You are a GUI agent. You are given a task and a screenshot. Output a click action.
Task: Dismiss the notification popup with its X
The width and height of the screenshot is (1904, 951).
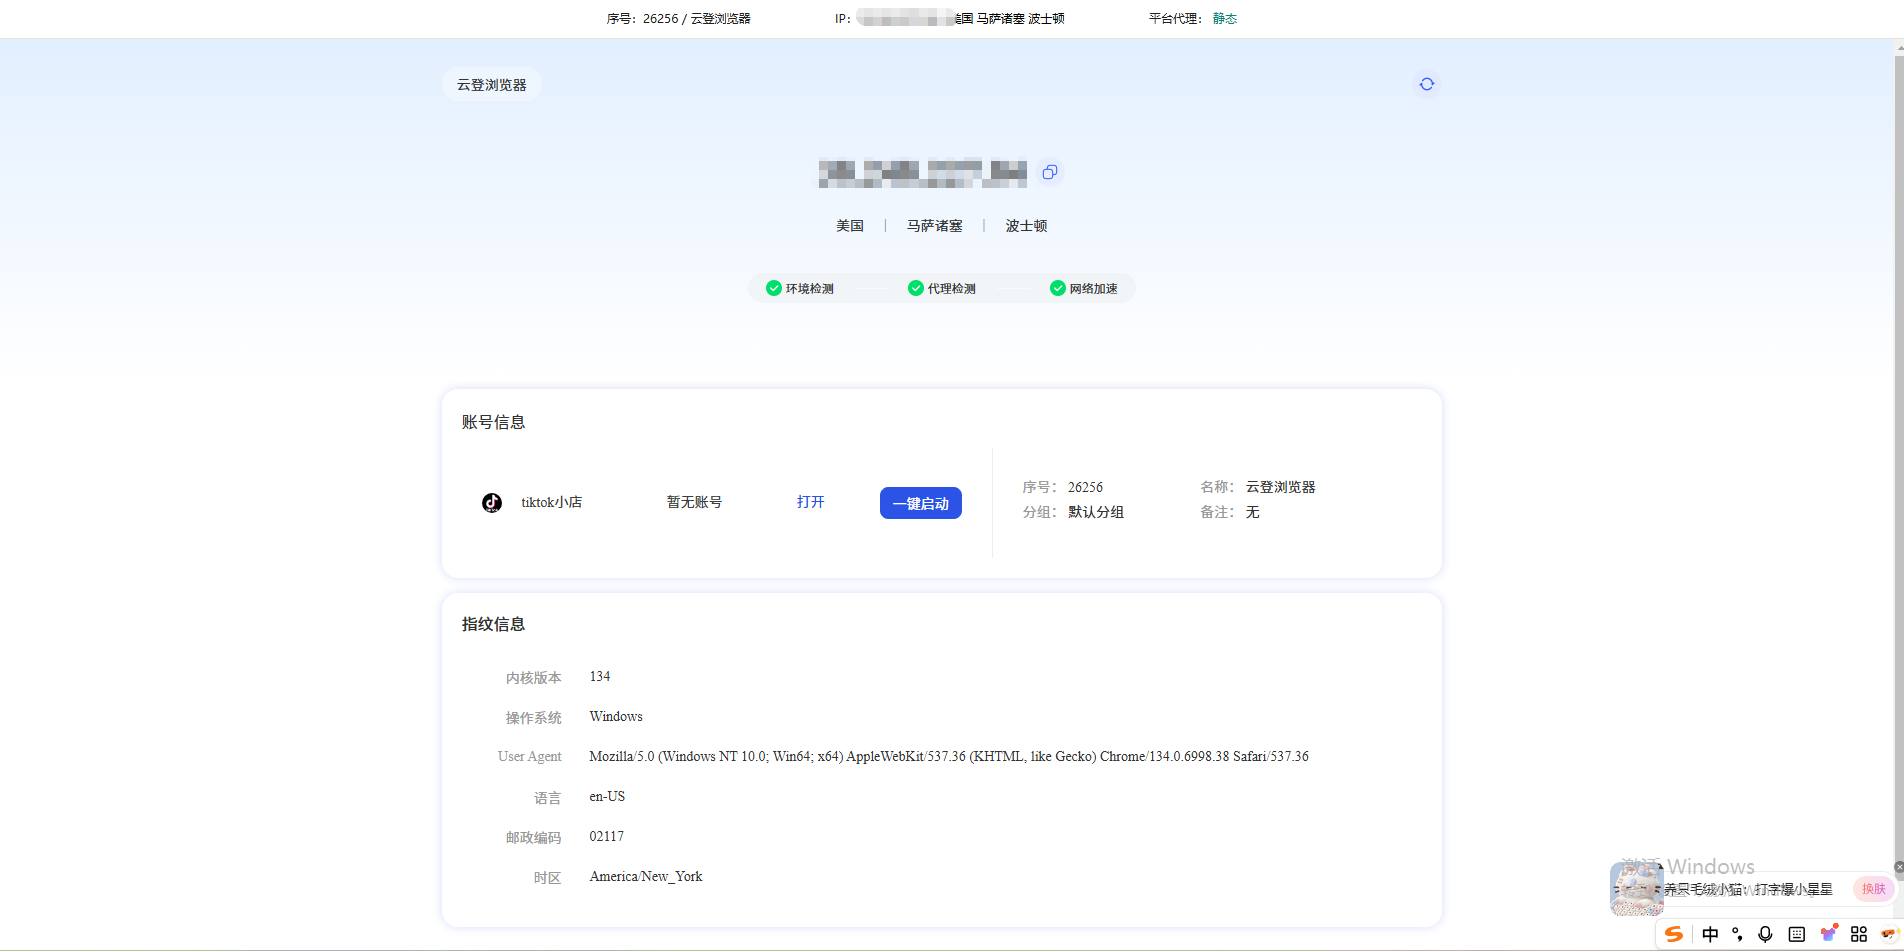(1898, 867)
